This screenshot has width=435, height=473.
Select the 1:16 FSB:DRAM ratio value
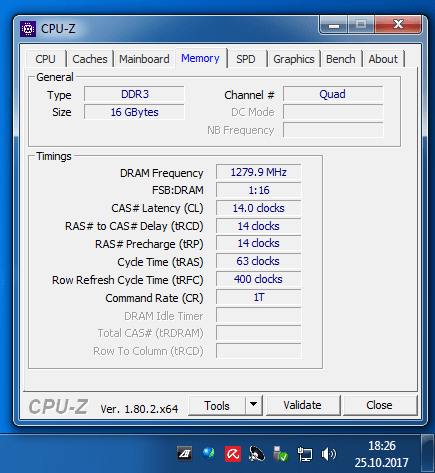[258, 190]
